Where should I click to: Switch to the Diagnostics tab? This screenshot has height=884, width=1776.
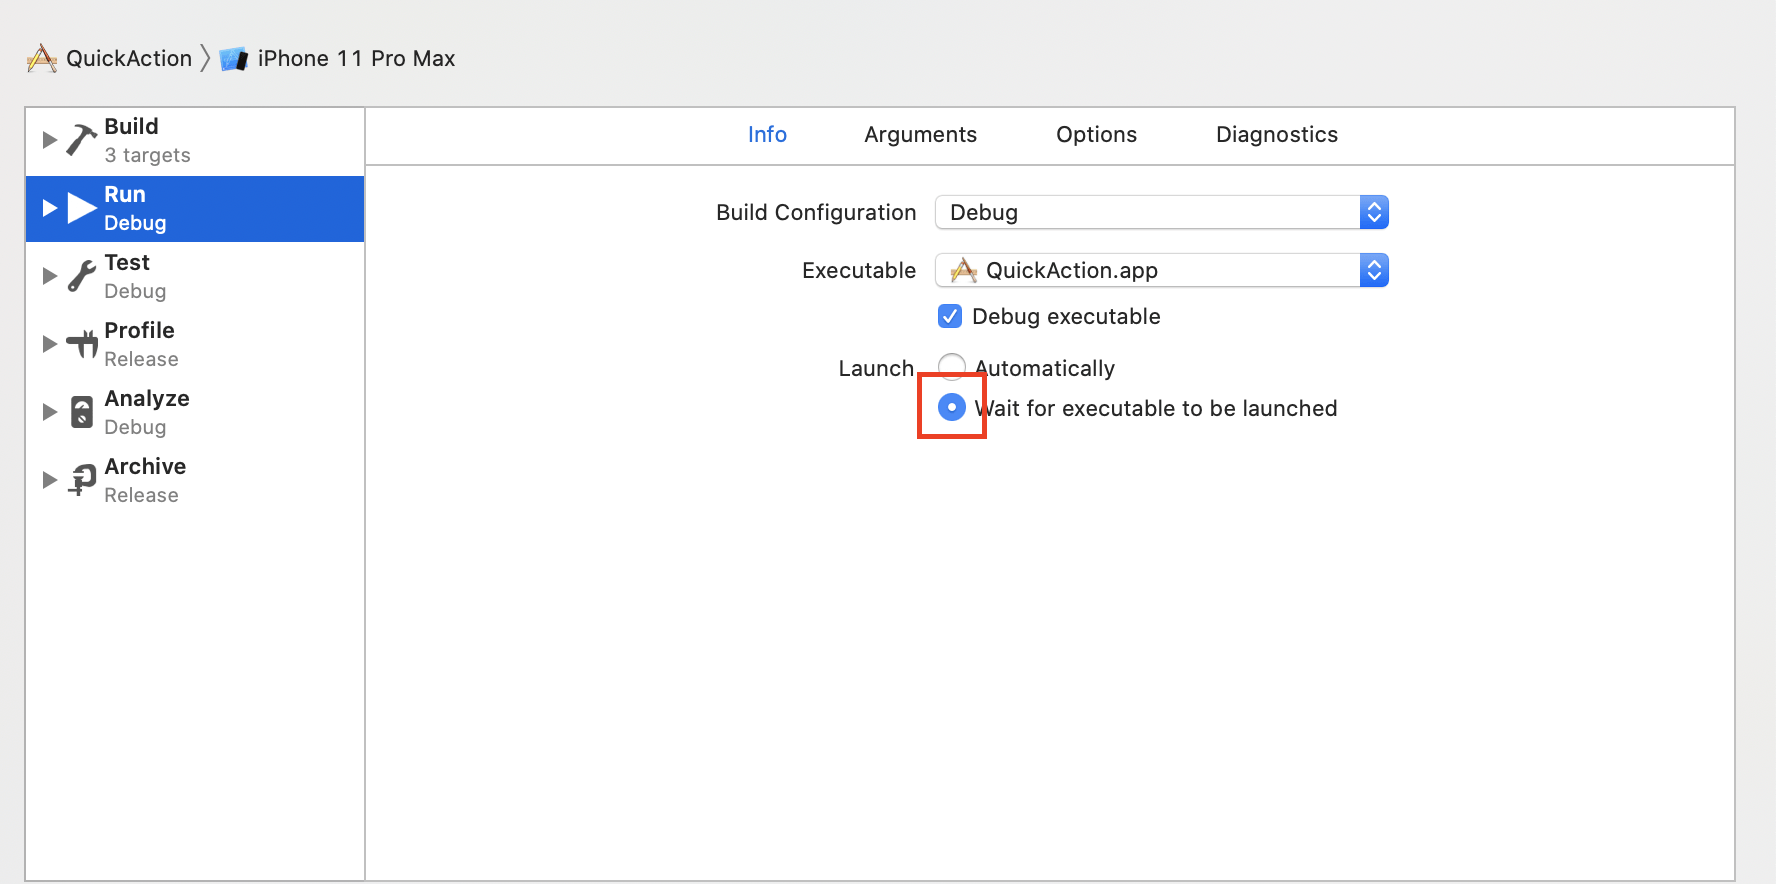tap(1277, 134)
